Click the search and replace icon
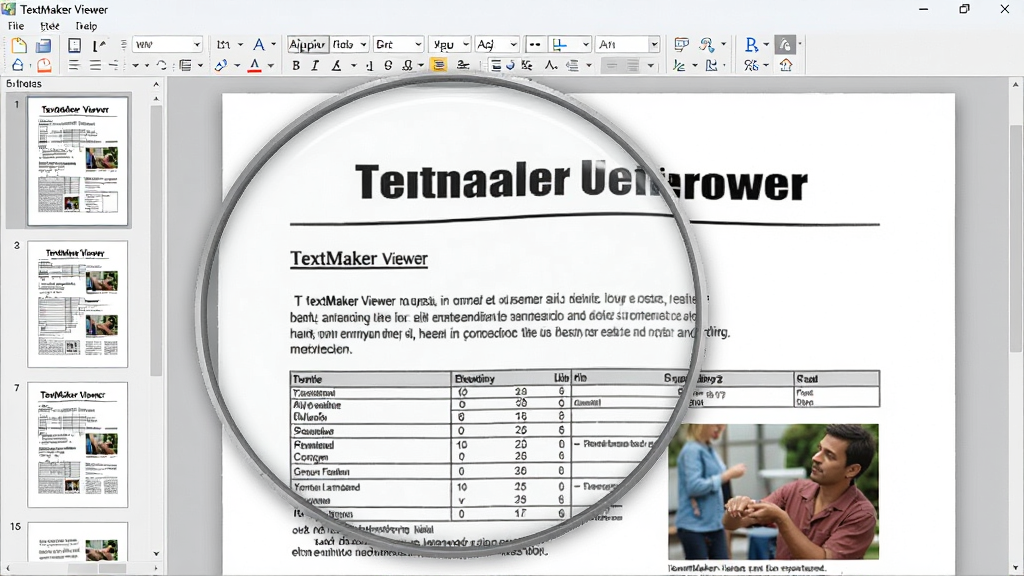This screenshot has width=1024, height=576. click(707, 44)
